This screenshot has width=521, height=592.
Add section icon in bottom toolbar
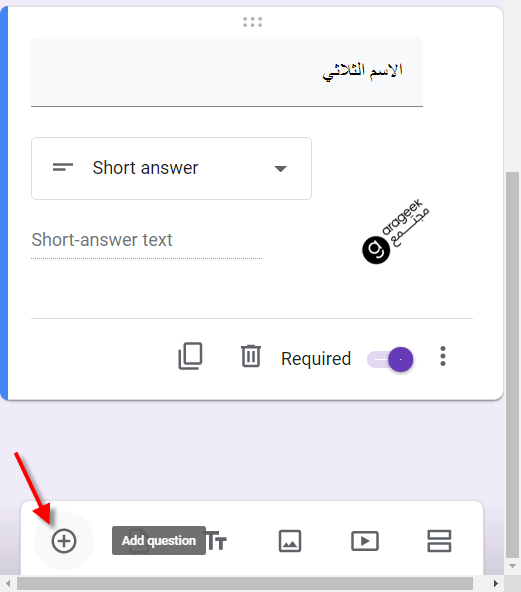click(439, 541)
